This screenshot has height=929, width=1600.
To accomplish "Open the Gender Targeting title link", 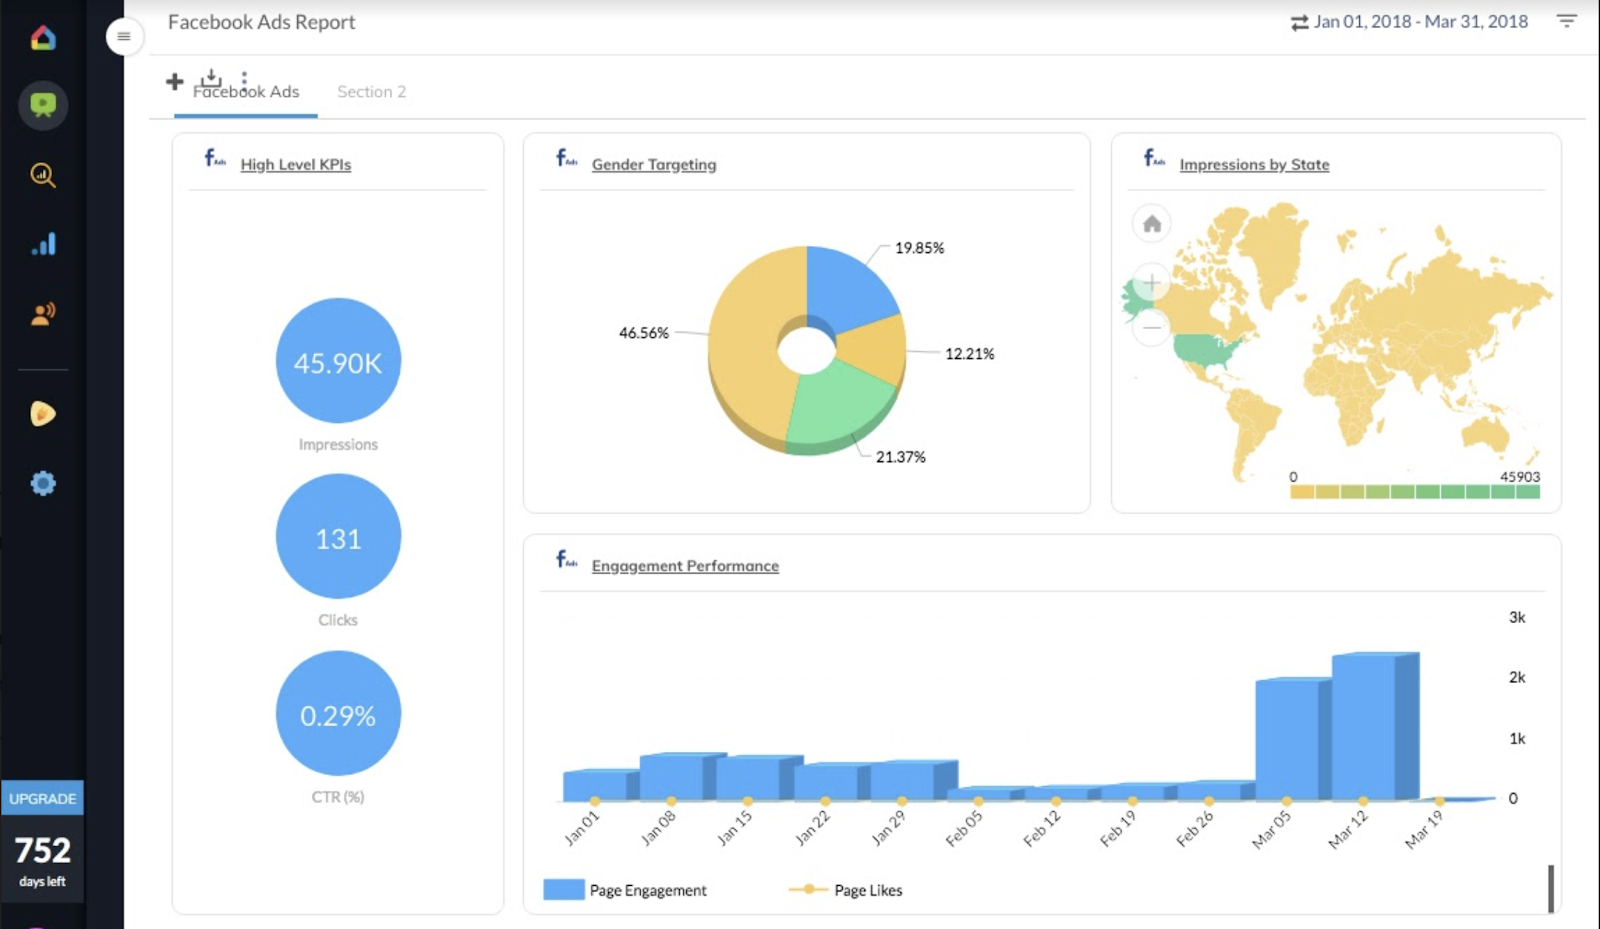I will pos(654,164).
